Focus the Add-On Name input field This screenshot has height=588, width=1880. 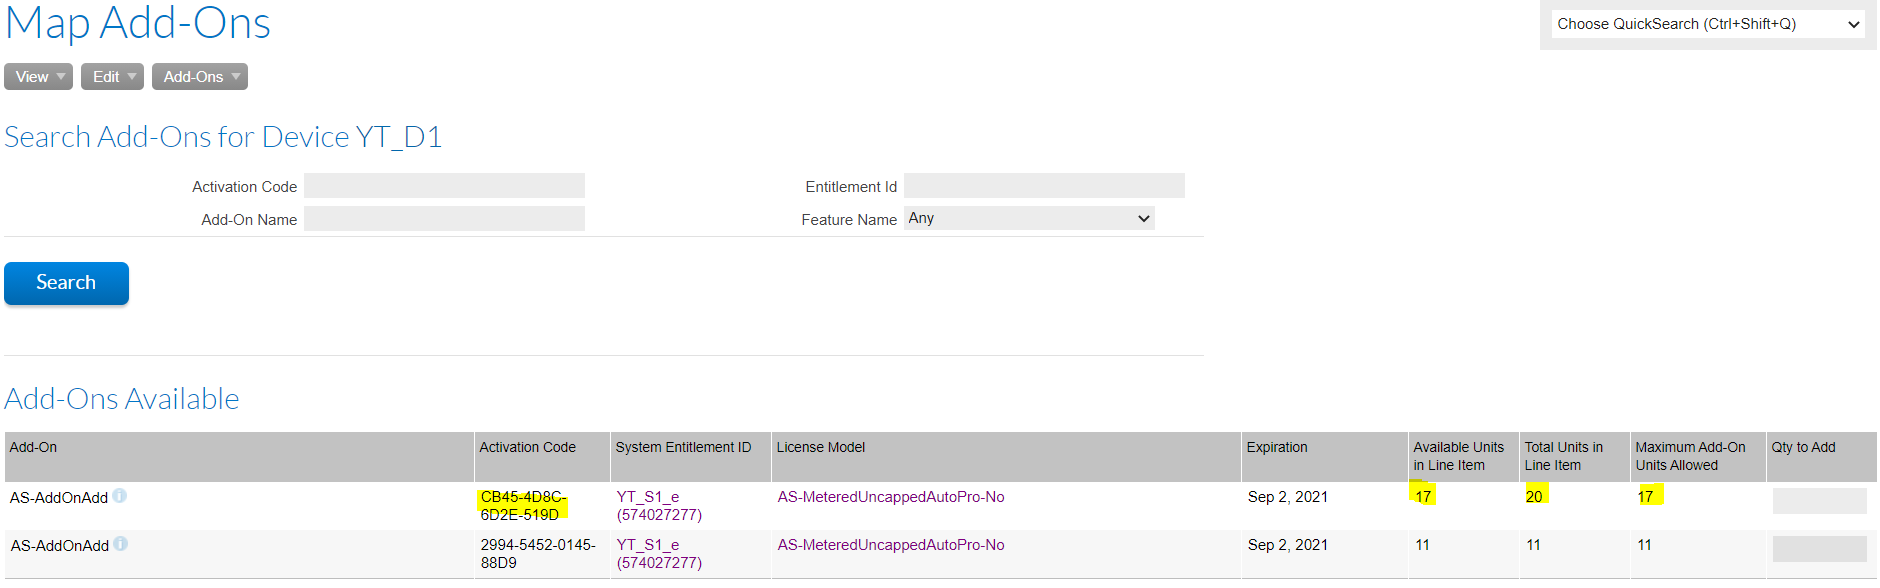(x=444, y=219)
